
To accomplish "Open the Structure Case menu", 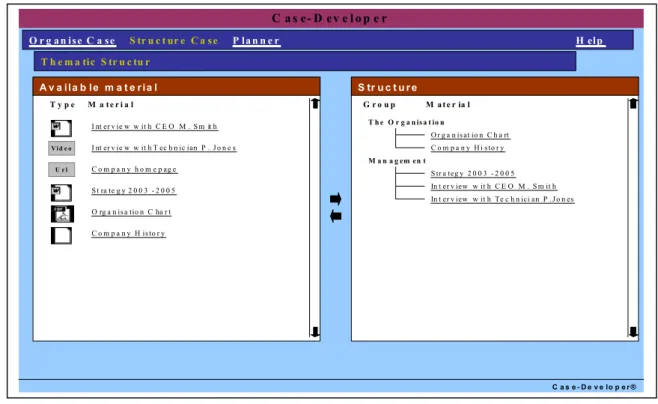I will [174, 41].
